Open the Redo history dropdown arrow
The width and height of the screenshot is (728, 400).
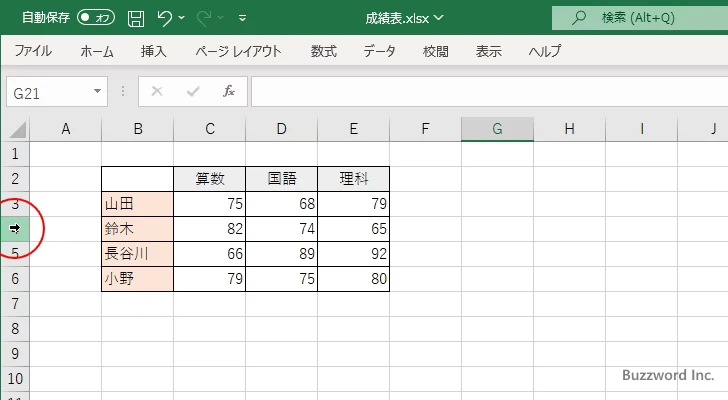(x=221, y=18)
